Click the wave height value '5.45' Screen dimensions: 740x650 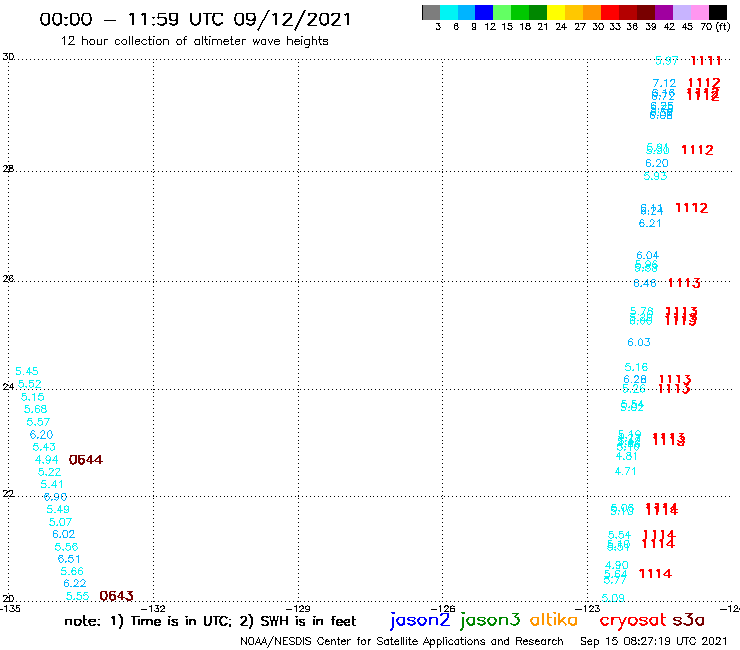pos(27,371)
